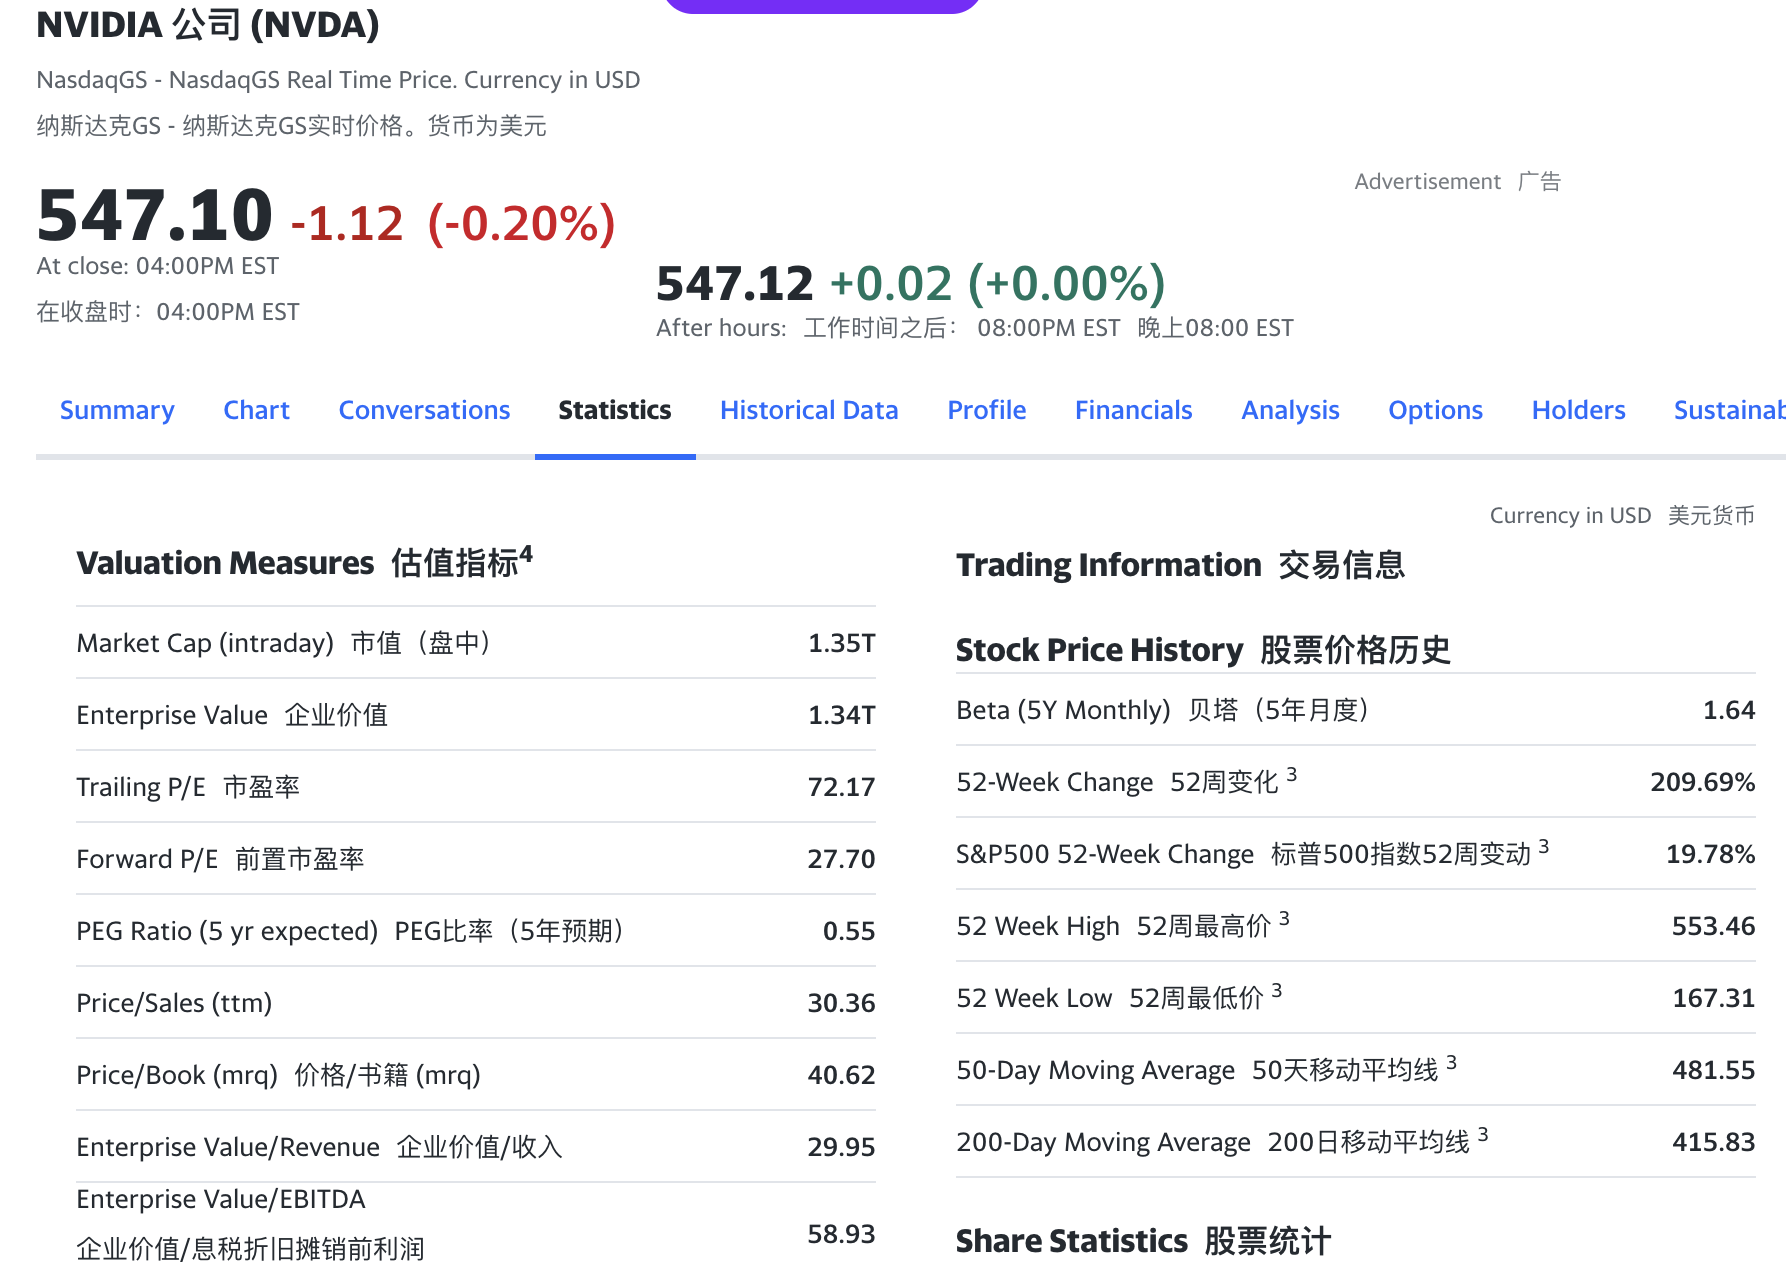Click the 200-Day Moving Average value 415.83
This screenshot has width=1786, height=1262.
coord(1713,1142)
